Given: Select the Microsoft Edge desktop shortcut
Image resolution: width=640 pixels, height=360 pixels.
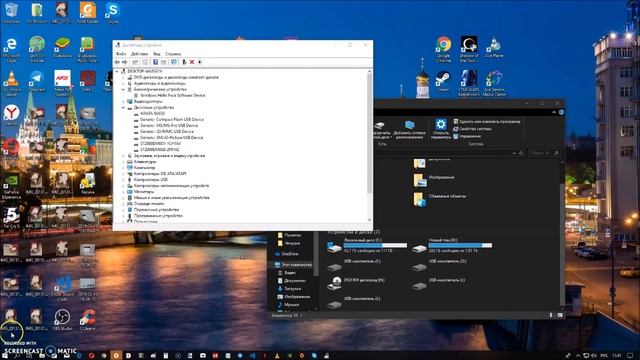Looking at the screenshot, I should click(11, 50).
